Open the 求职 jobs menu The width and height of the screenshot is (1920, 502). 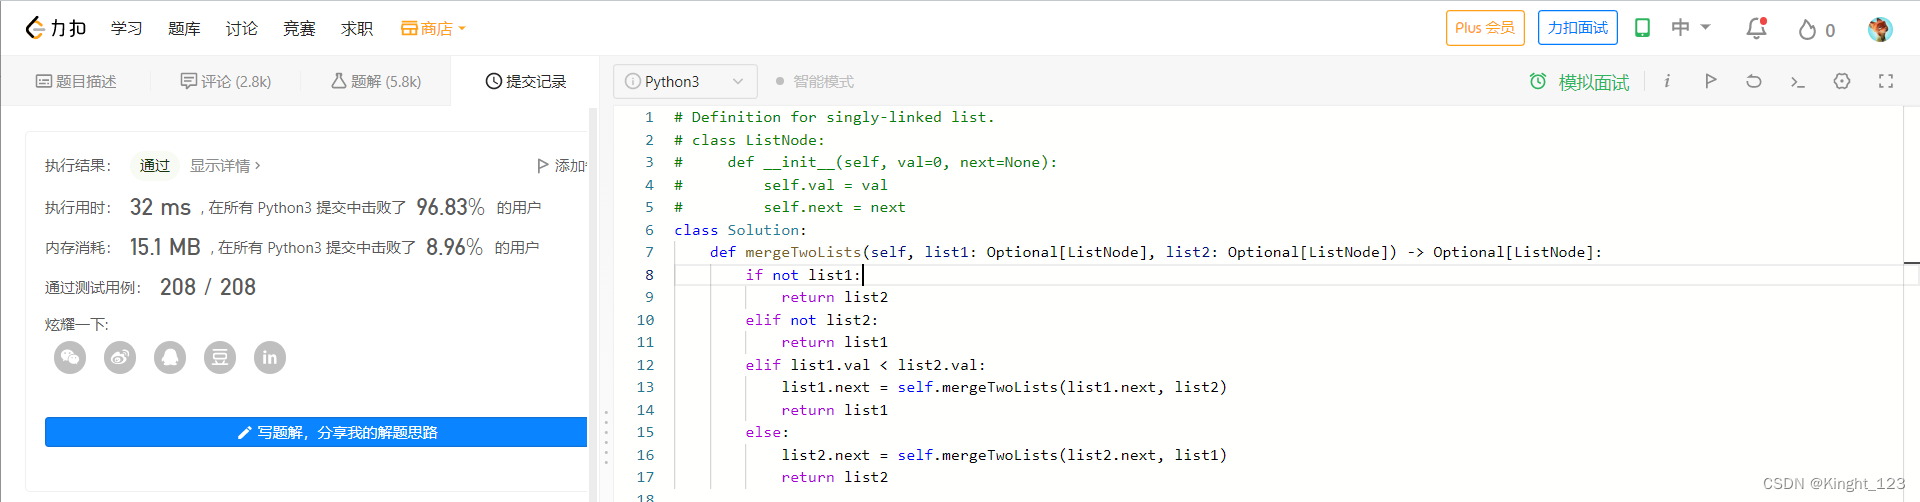tap(357, 28)
